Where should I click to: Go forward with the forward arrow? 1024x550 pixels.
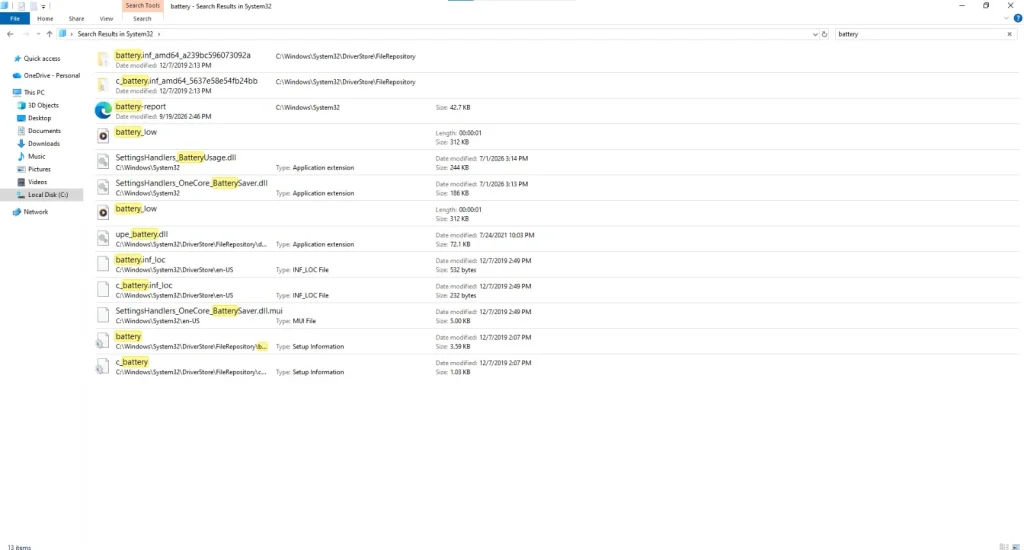[x=25, y=34]
